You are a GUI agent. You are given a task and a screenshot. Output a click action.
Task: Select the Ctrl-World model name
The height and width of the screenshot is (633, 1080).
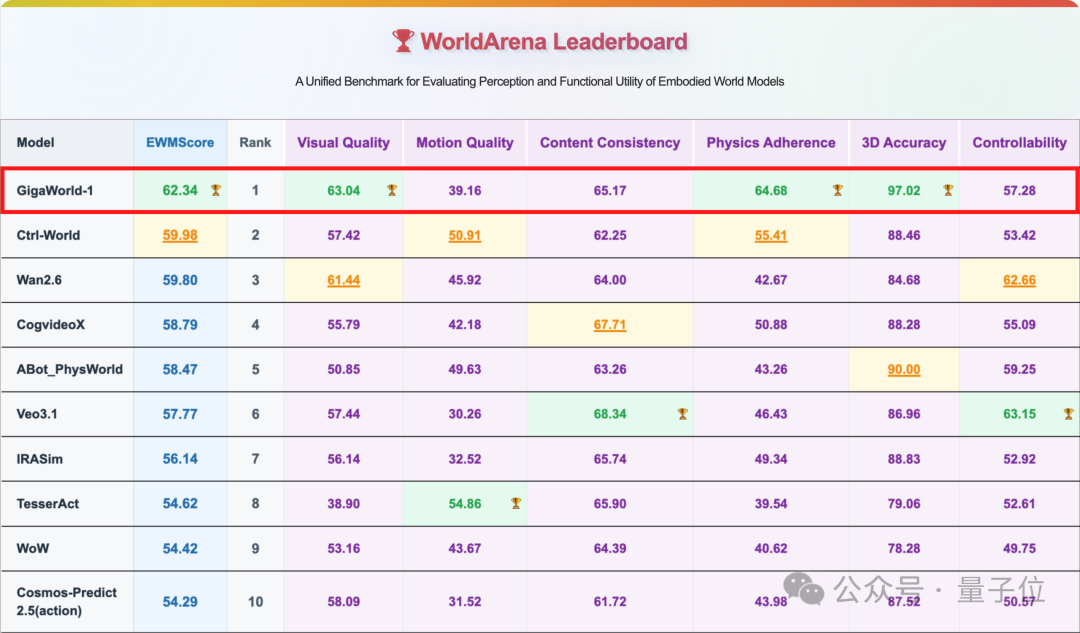pyautogui.click(x=48, y=236)
